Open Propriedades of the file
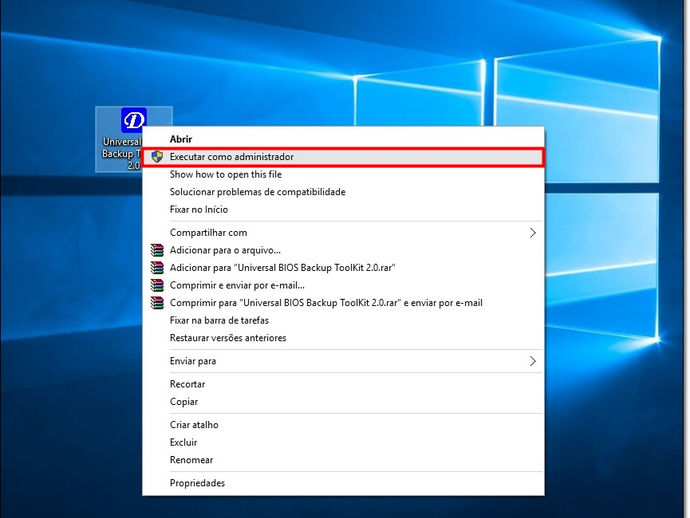The image size is (690, 518). point(343,483)
